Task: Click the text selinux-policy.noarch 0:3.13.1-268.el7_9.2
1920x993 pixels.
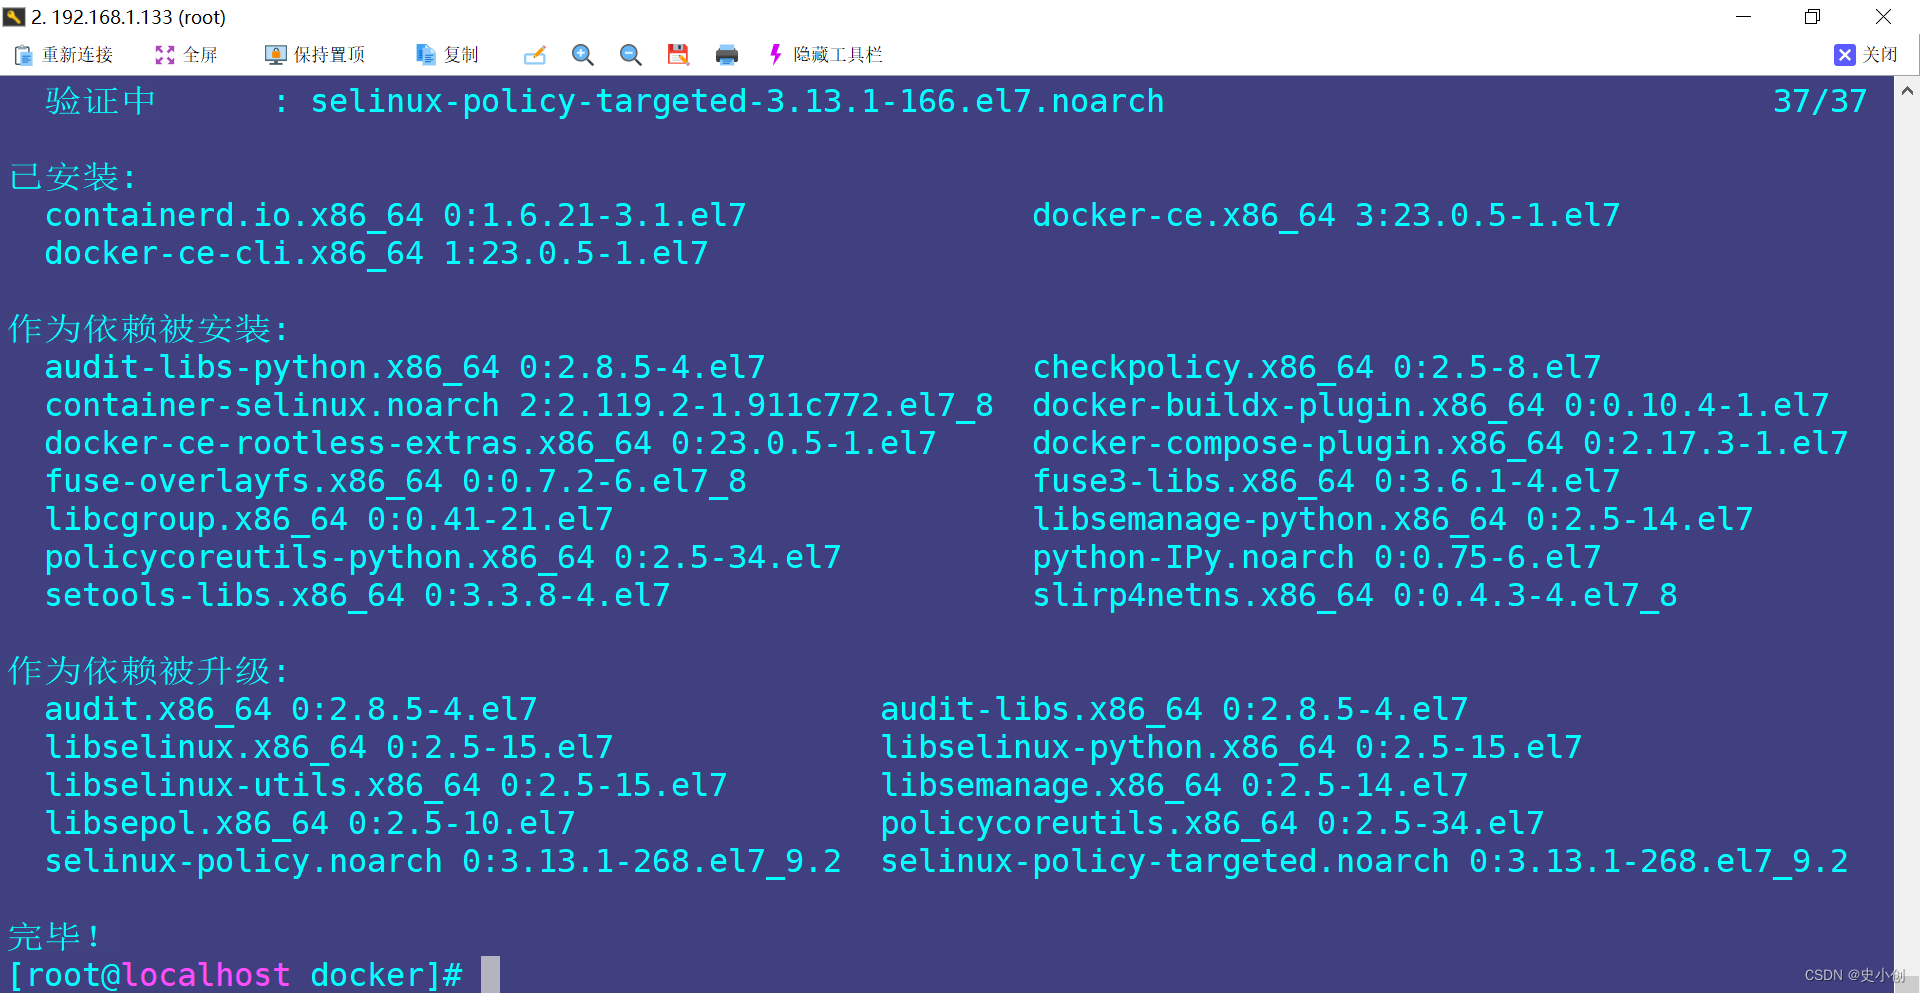Action: (x=443, y=861)
